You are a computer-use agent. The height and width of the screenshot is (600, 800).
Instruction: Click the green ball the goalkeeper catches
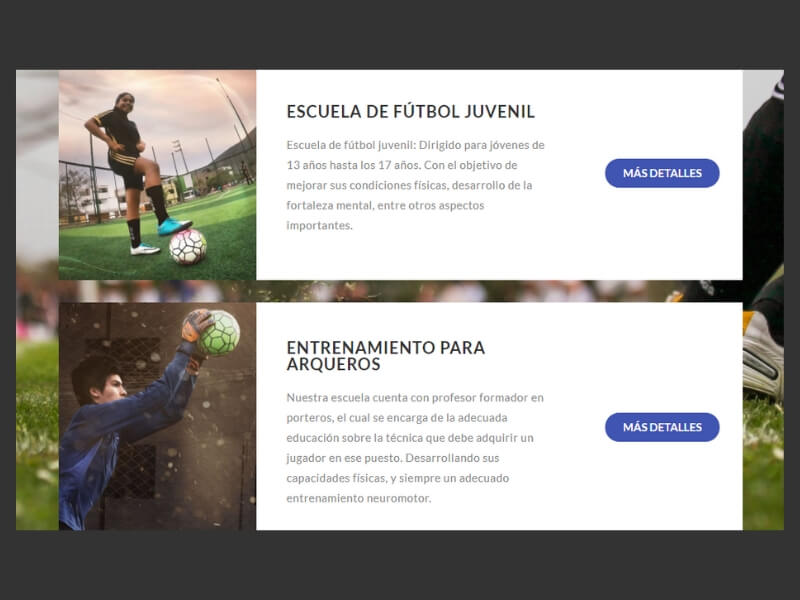[218, 333]
